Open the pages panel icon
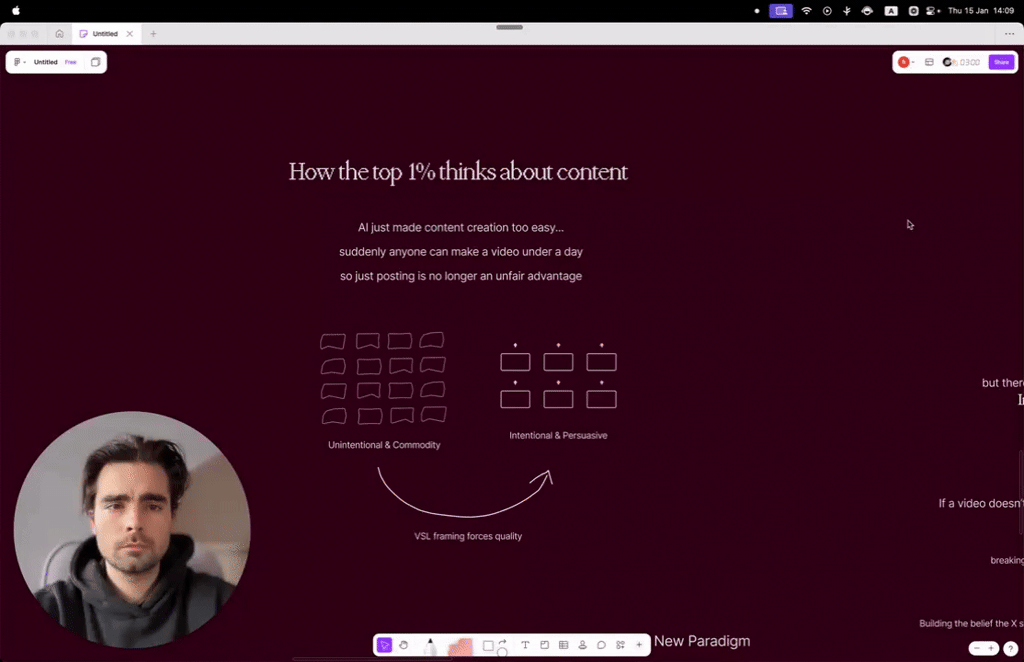1024x662 pixels. pos(95,62)
